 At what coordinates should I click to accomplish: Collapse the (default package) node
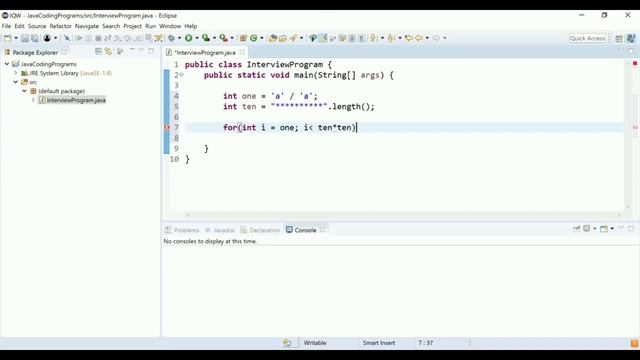tap(24, 91)
